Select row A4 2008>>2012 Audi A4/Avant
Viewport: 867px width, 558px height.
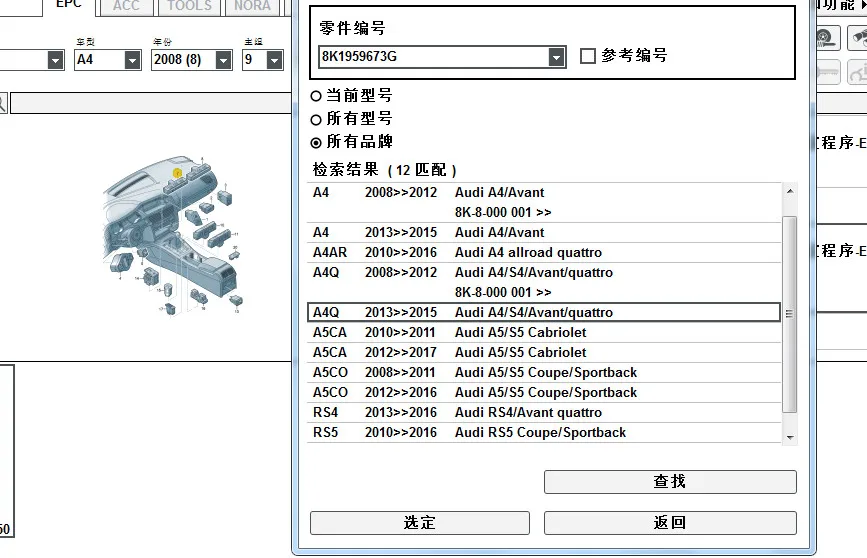pos(544,202)
